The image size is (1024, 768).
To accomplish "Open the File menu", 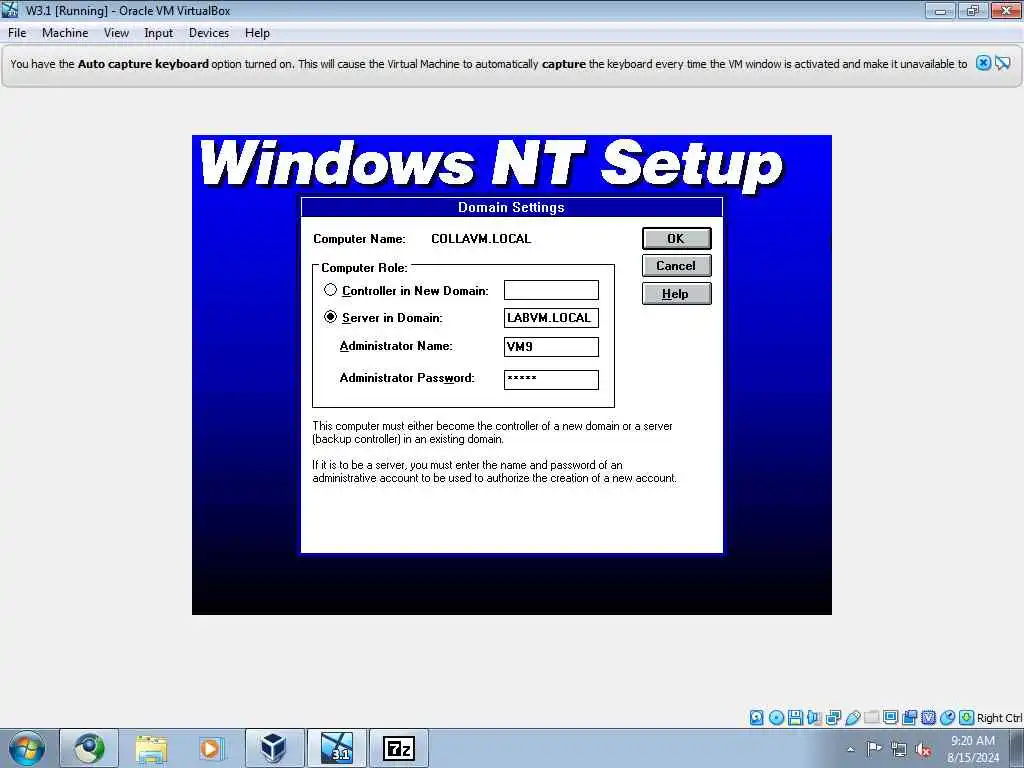I will click(17, 33).
